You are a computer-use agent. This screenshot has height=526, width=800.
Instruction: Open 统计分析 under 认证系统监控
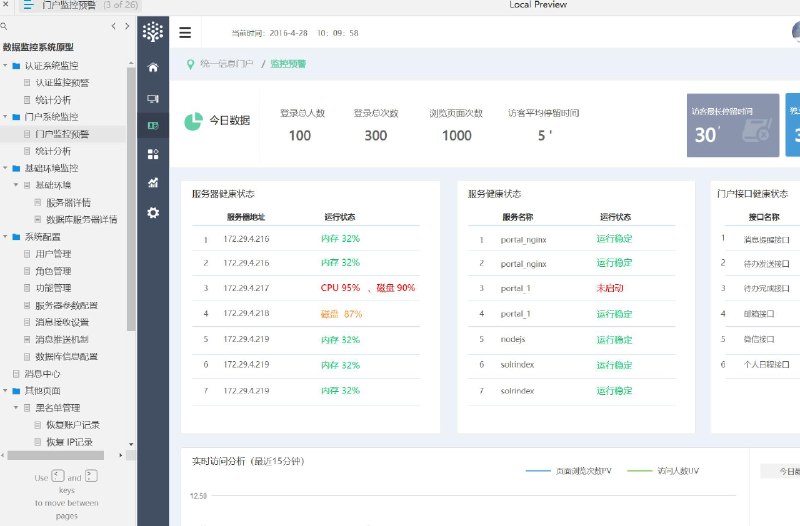point(53,100)
